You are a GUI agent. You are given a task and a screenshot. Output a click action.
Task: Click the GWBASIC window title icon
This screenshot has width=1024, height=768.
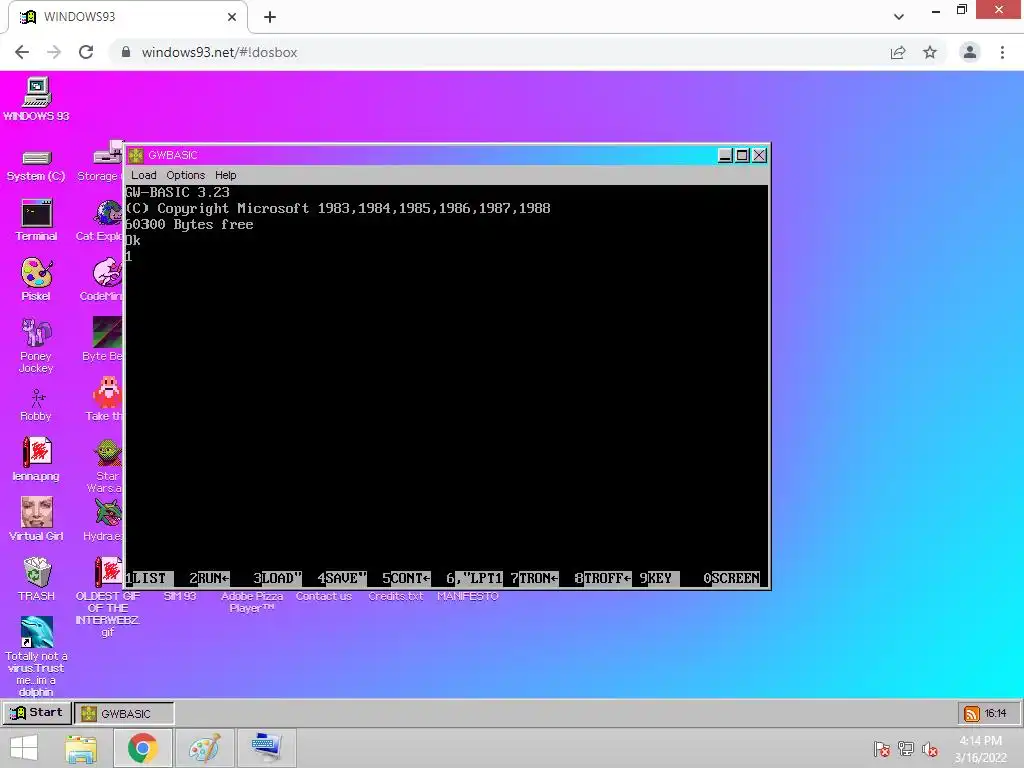pyautogui.click(x=136, y=155)
